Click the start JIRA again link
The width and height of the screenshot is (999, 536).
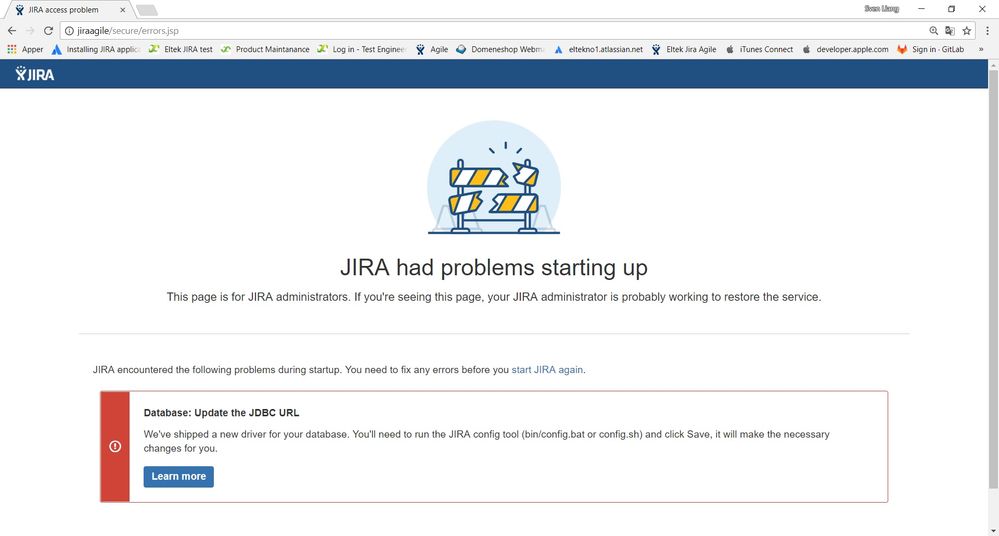tap(547, 370)
